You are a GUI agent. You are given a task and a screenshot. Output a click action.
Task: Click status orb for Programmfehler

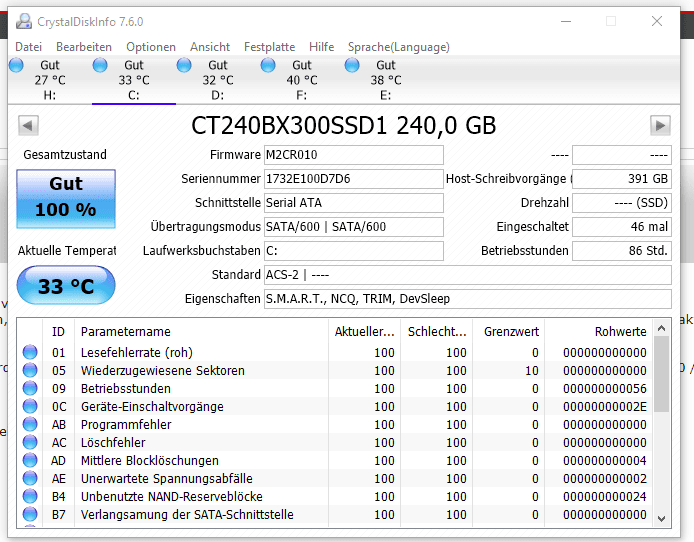[x=30, y=424]
